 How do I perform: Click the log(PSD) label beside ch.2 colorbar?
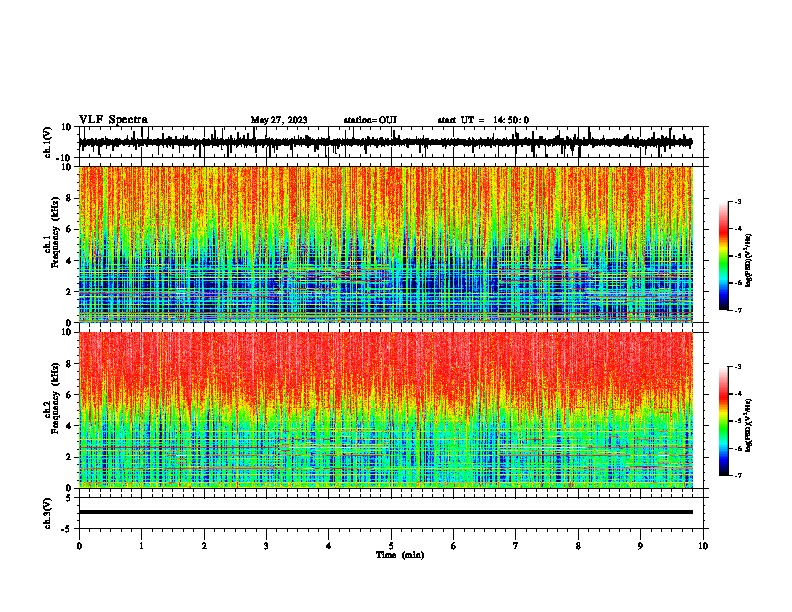748,425
